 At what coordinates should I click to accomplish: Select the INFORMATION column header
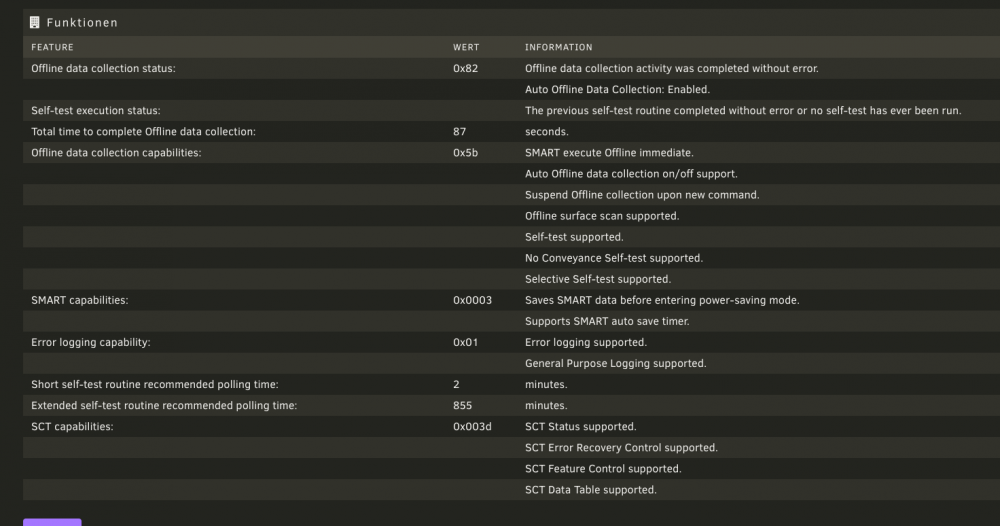pyautogui.click(x=559, y=47)
